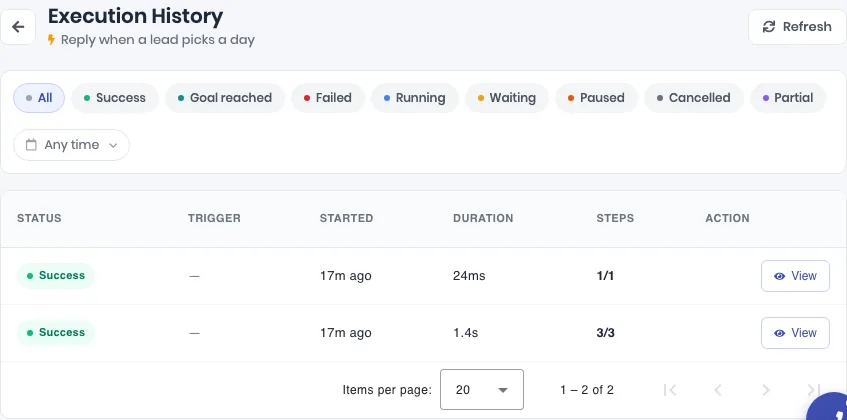Click the 1 – 2 of 2 range label

[587, 390]
